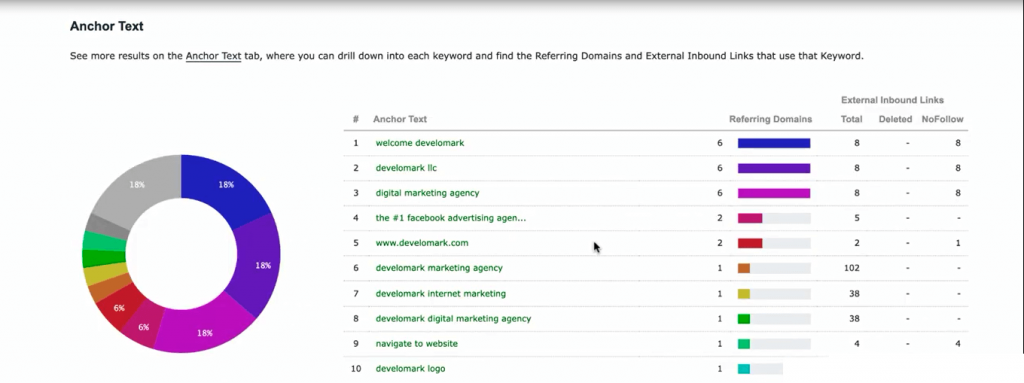Click the External Inbound Links header
The width and height of the screenshot is (1024, 383).
892,100
